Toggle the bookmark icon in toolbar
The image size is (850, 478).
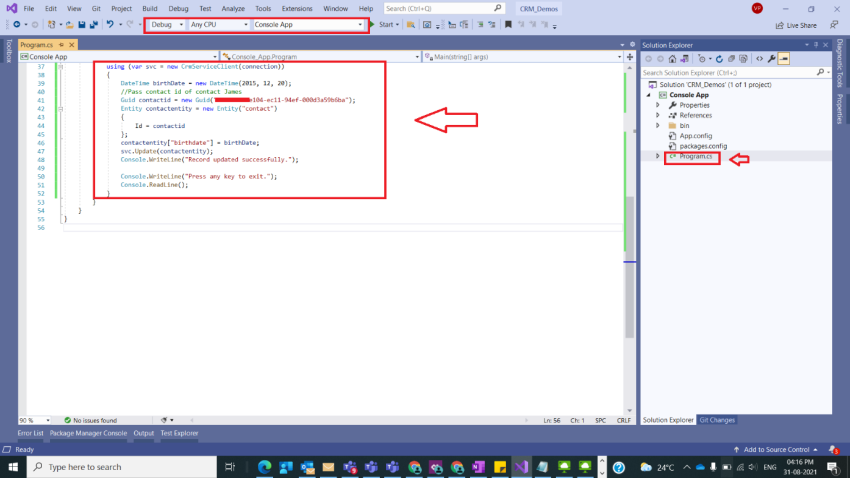tap(508, 24)
